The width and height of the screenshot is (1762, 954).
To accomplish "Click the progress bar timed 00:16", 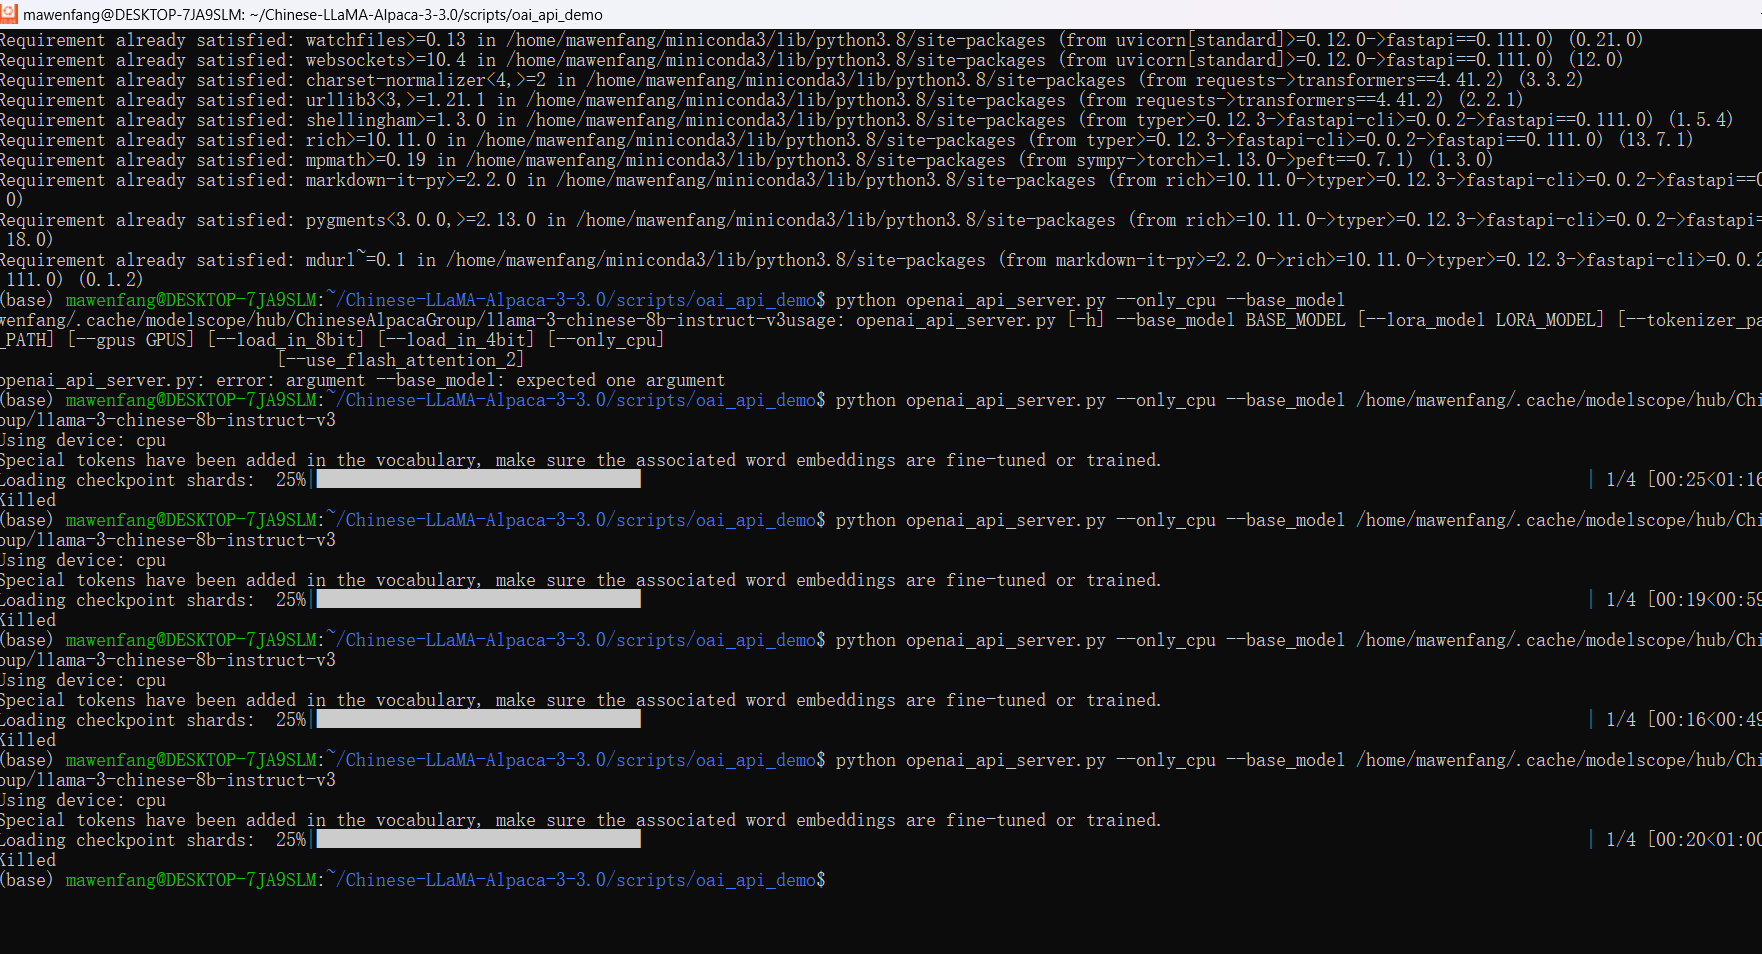I will 478,720.
